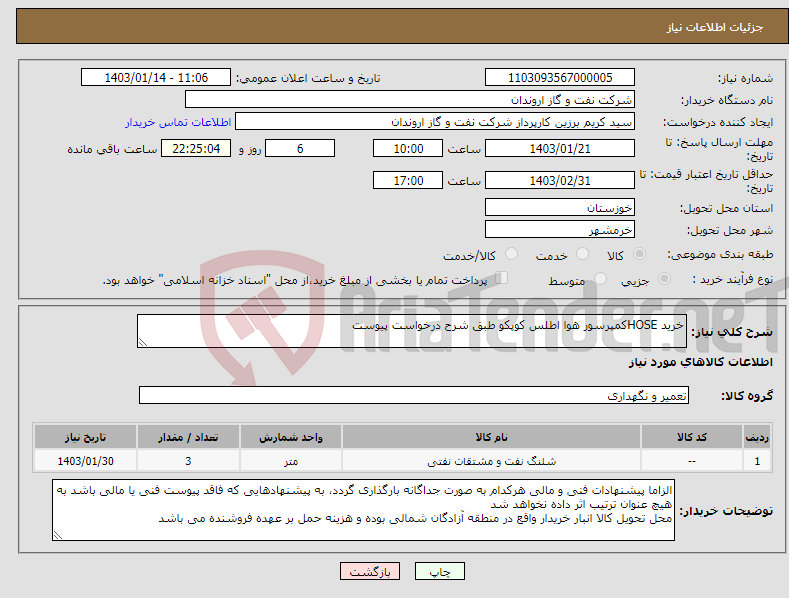Click the buyer name field شرکت نفت و گاز اروندان
Screen dimensions: 789x598
click(410, 100)
